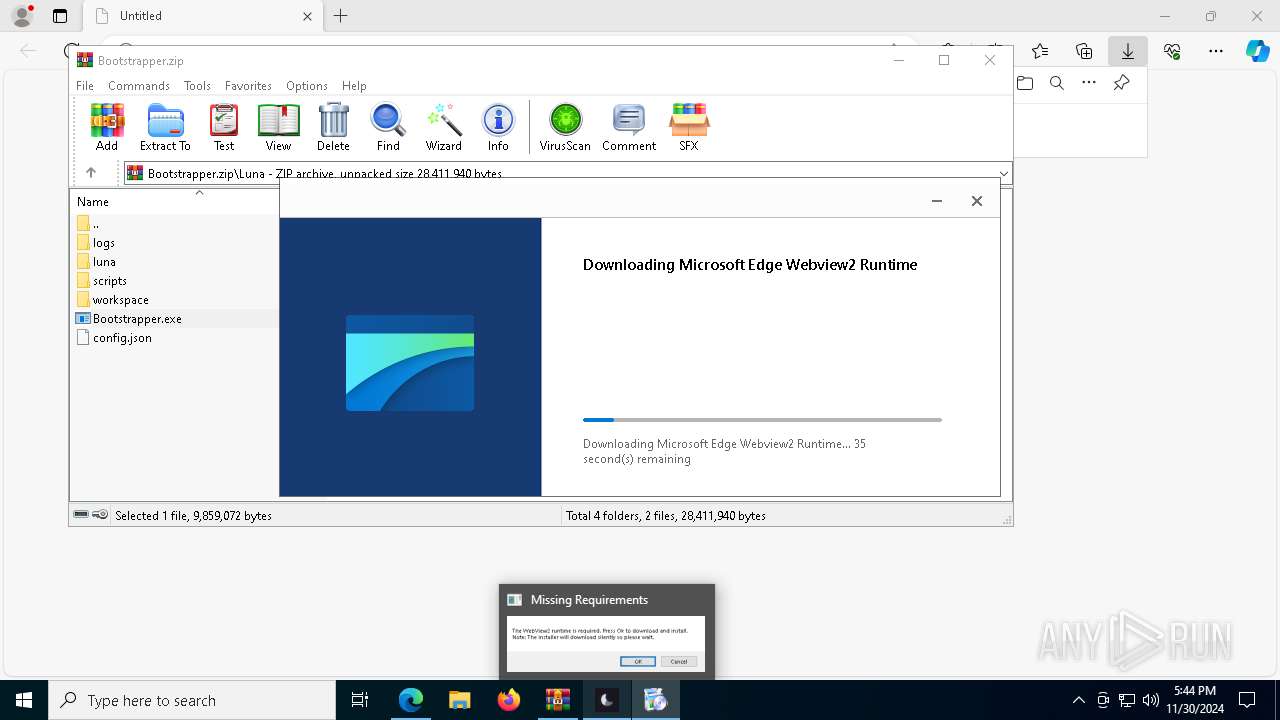This screenshot has width=1280, height=720.
Task: Launch the Wizard tool
Action: tap(444, 127)
